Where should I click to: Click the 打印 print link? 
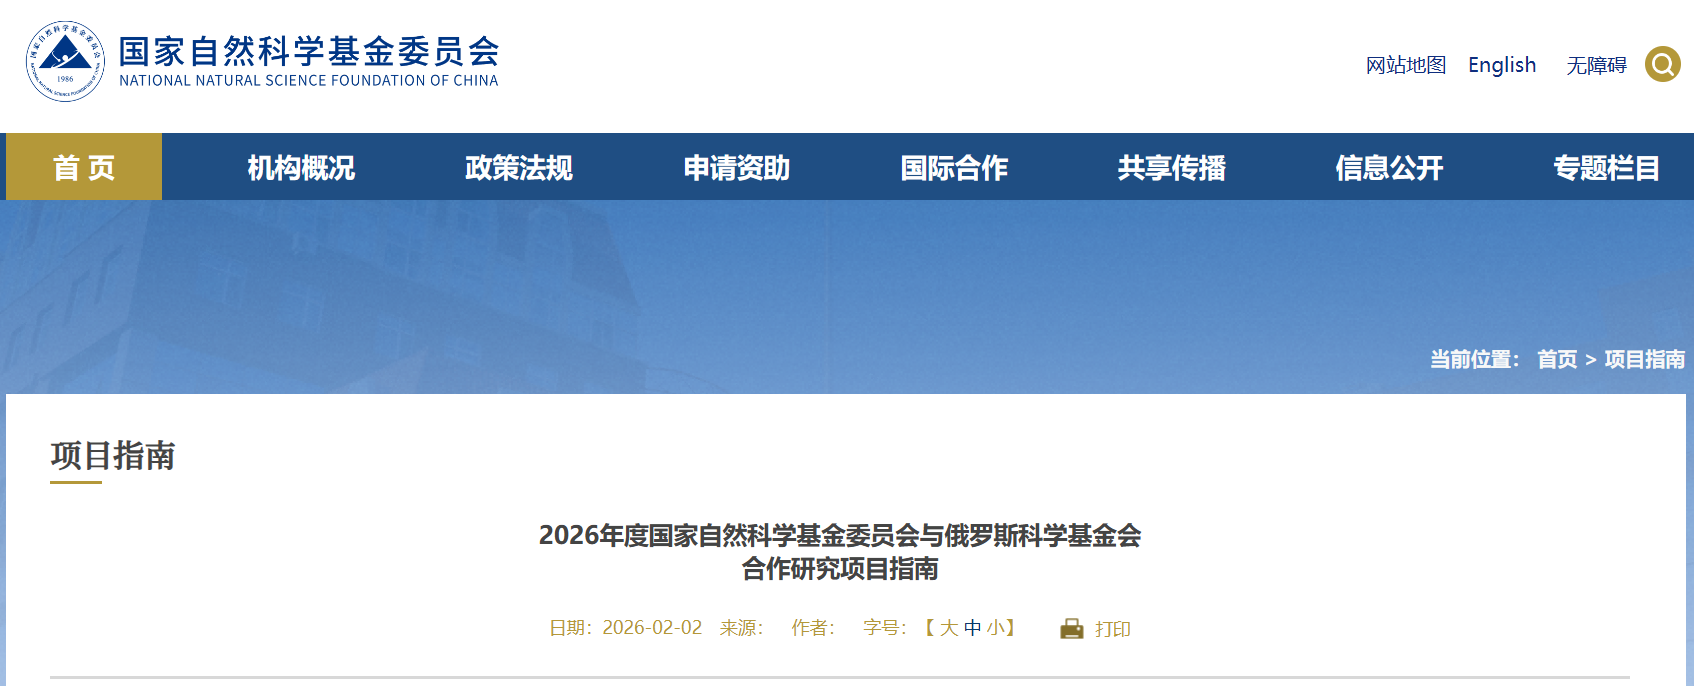1113,629
